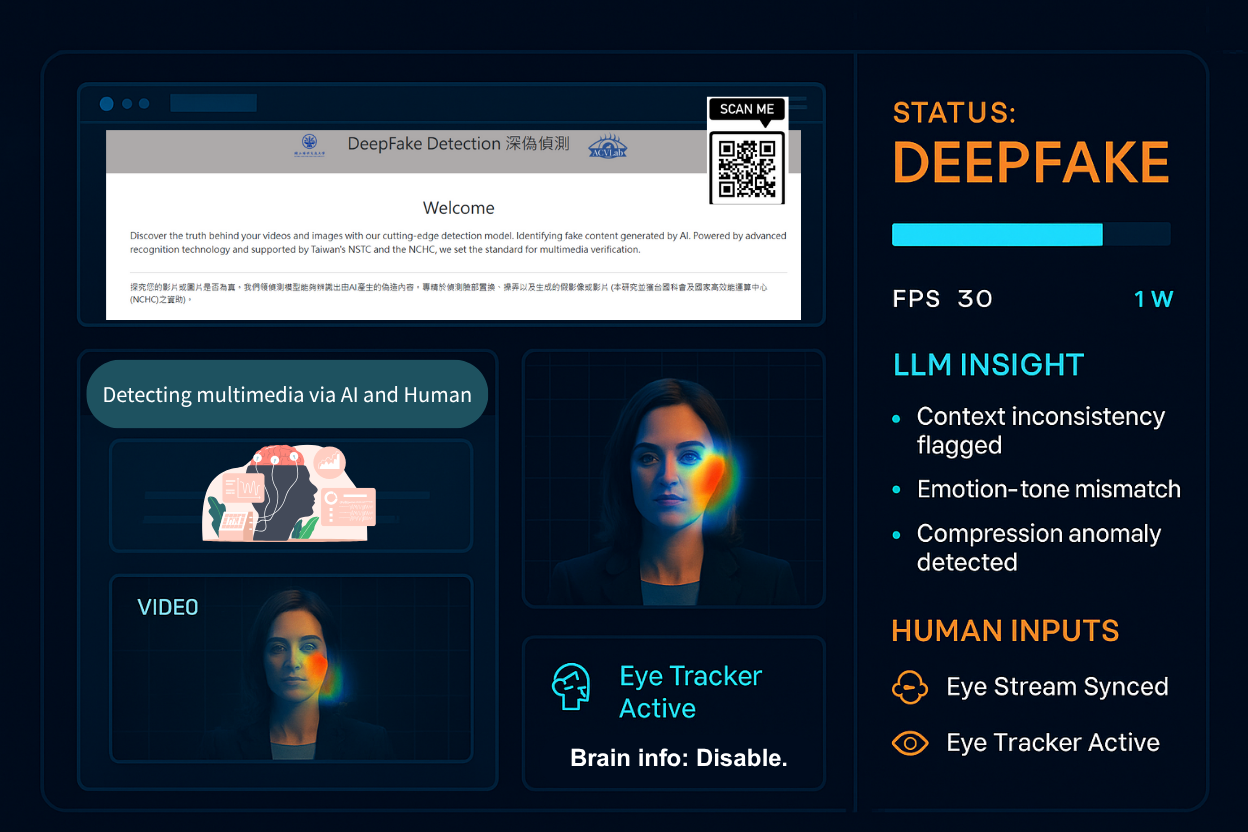Click the DeepFake Detection page title

(458, 144)
